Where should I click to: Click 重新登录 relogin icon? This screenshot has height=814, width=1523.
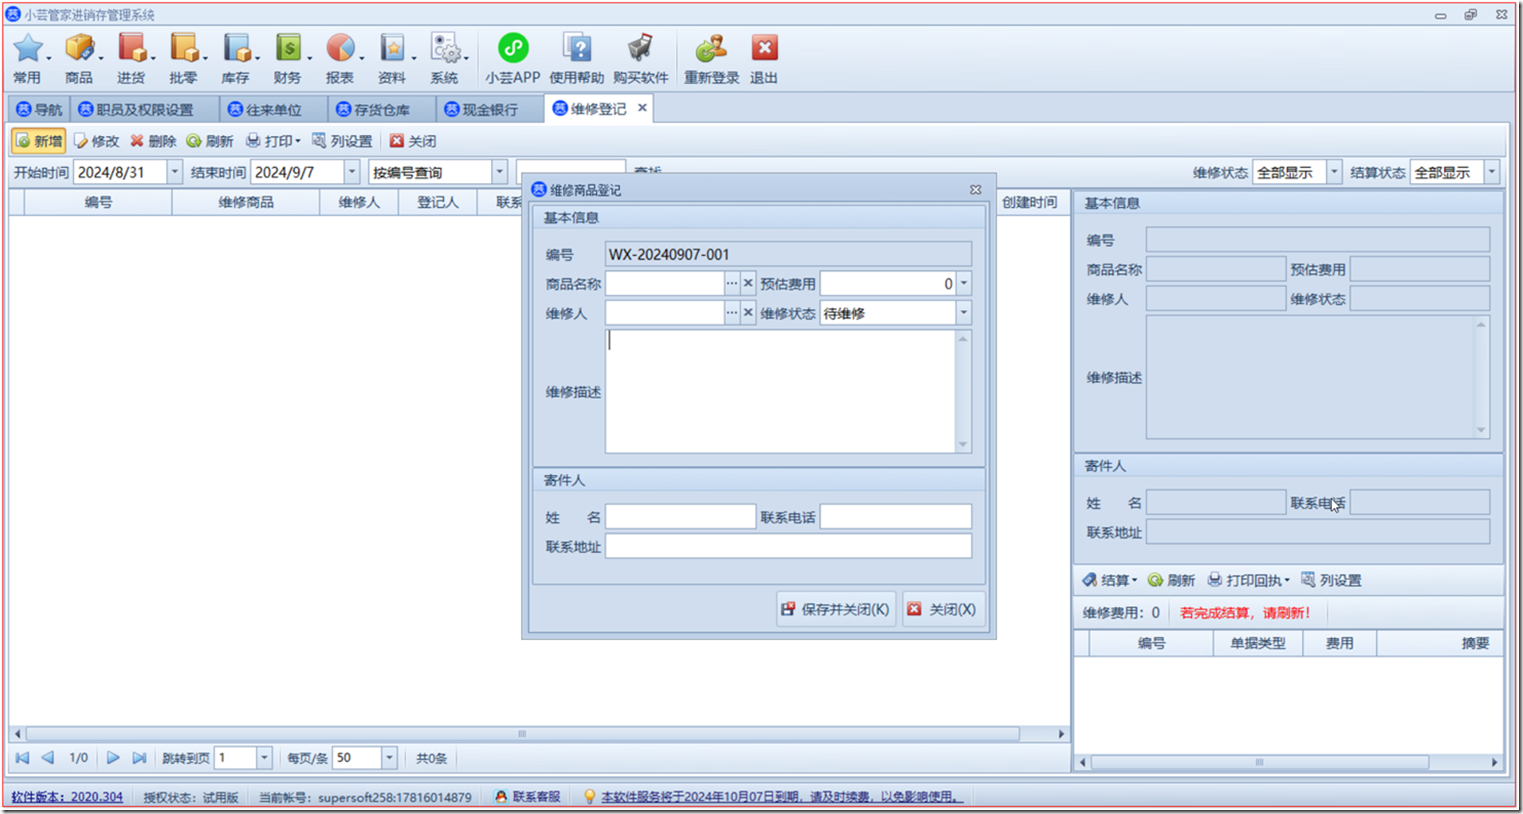pyautogui.click(x=712, y=59)
